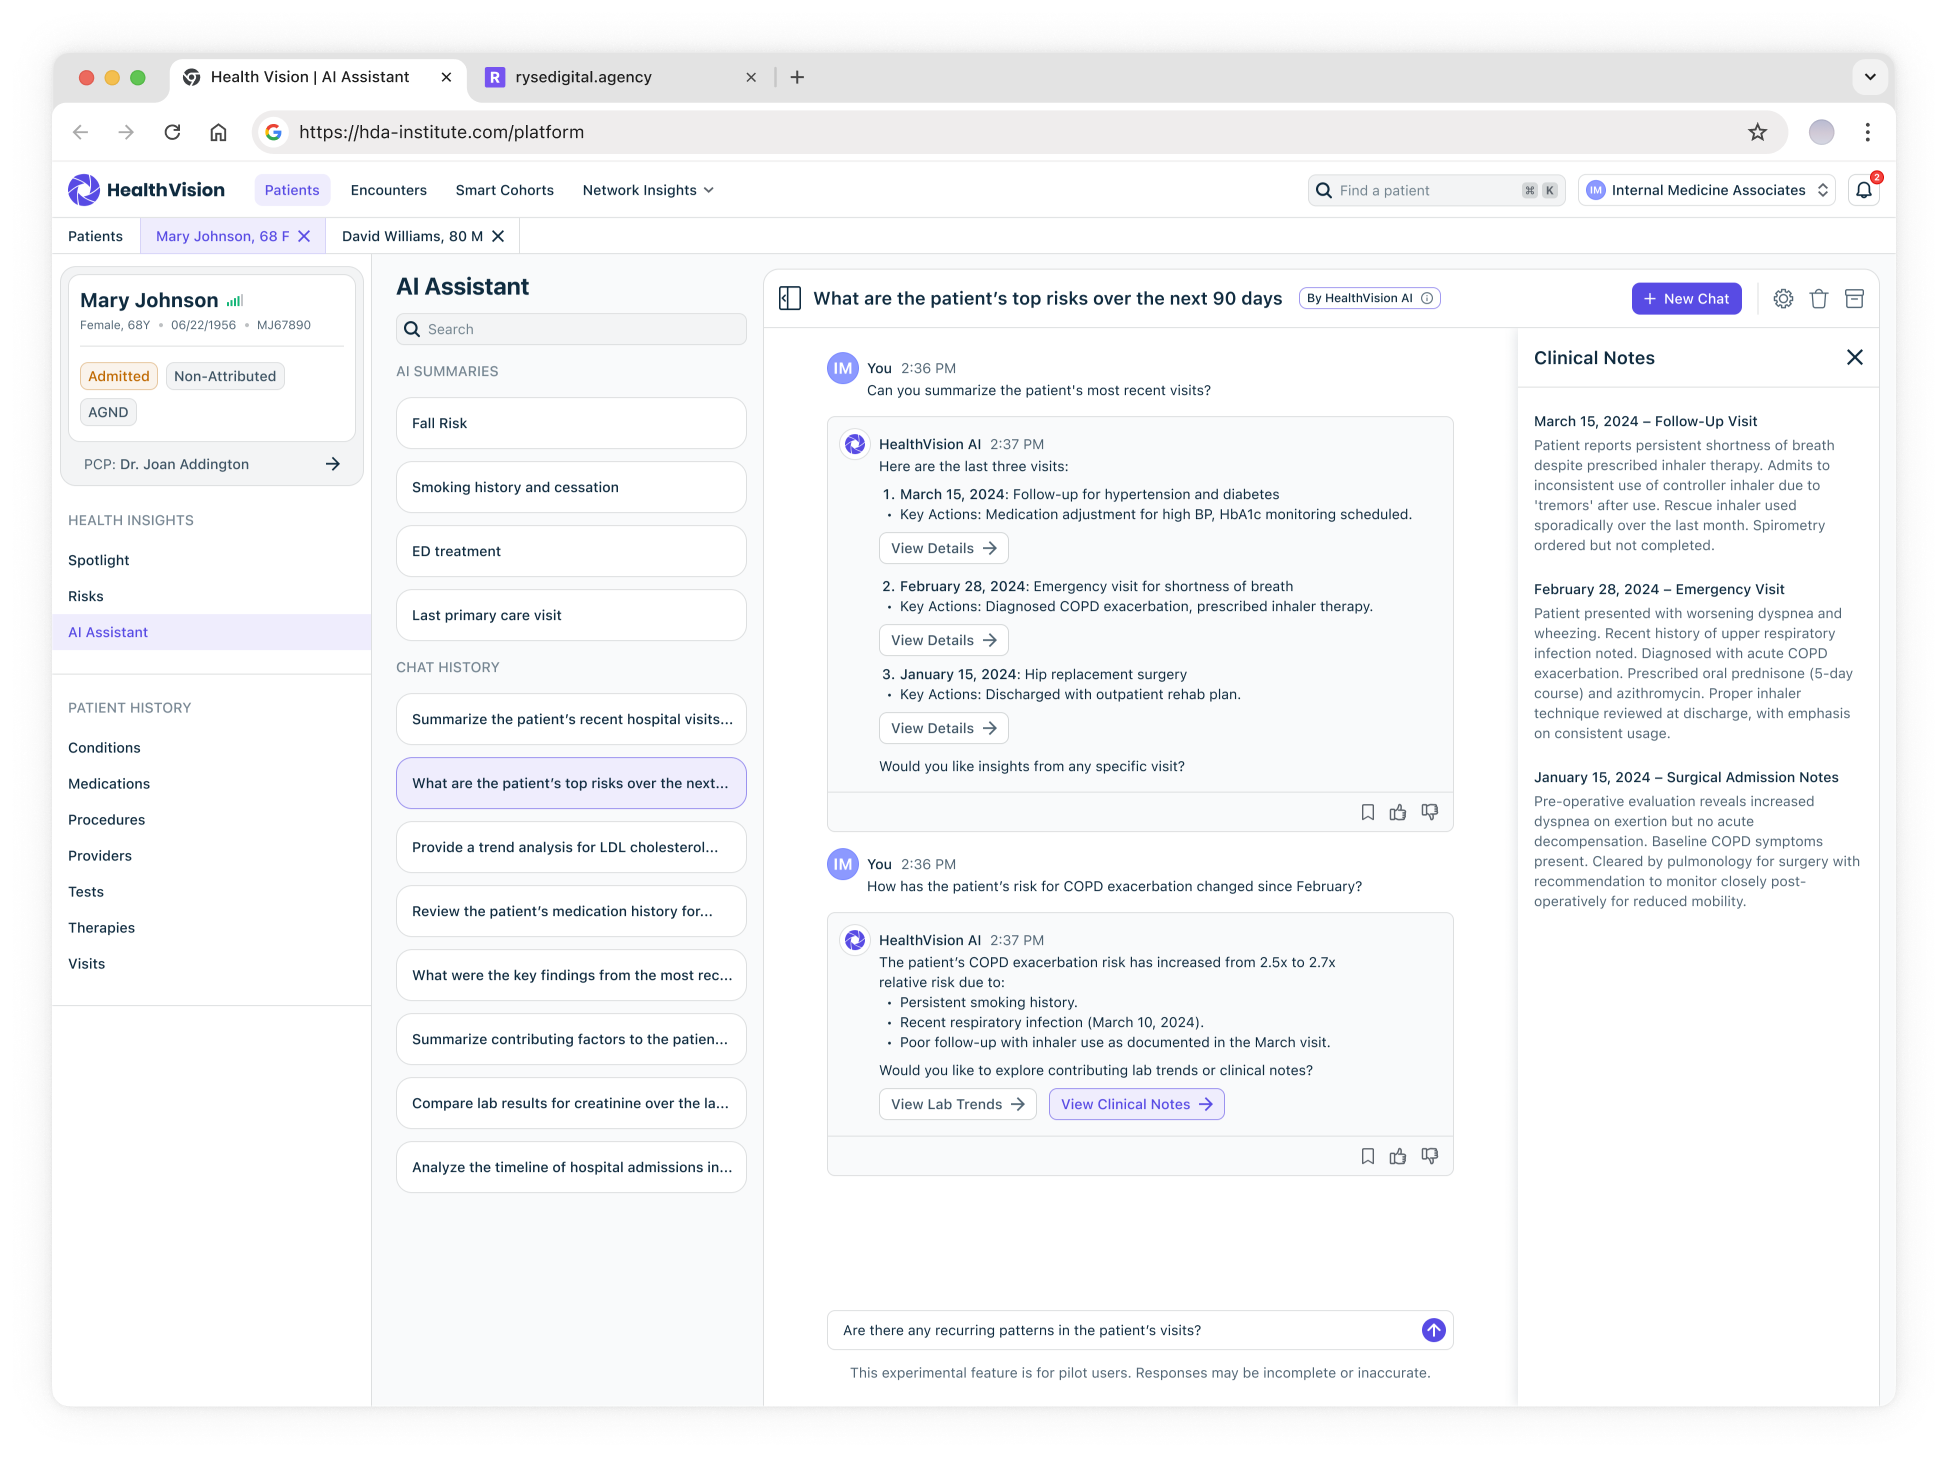Bookmark the COPD exacerbation response
1948x1458 pixels.
pos(1367,1156)
